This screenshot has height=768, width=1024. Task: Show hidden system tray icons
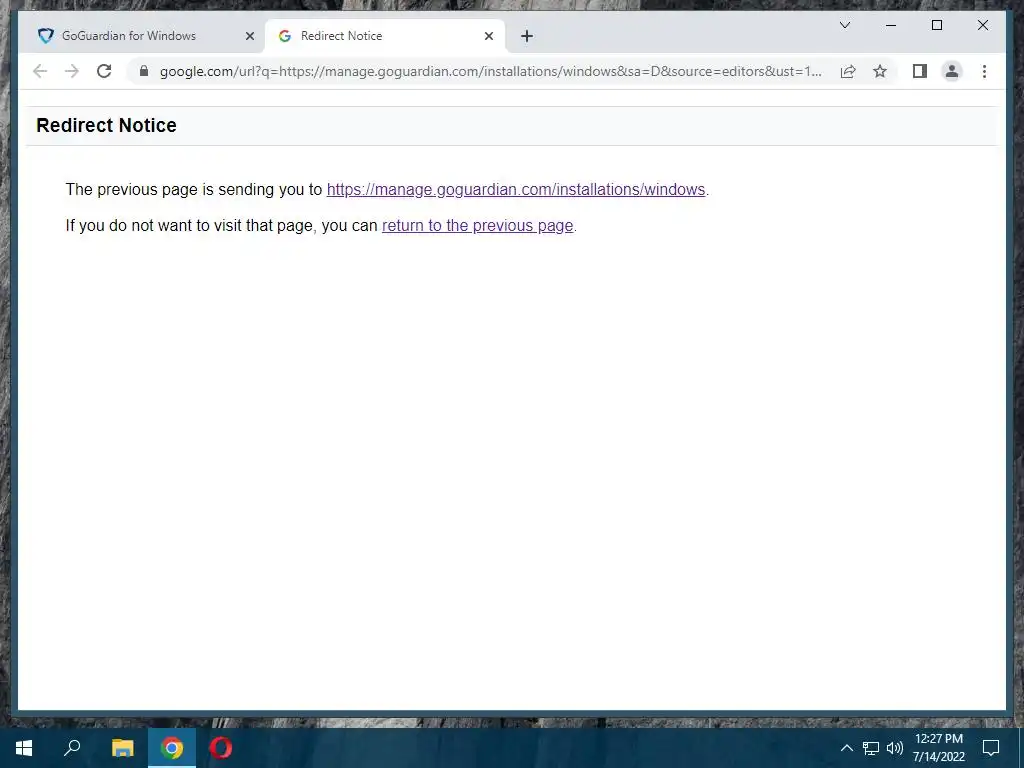[x=846, y=748]
